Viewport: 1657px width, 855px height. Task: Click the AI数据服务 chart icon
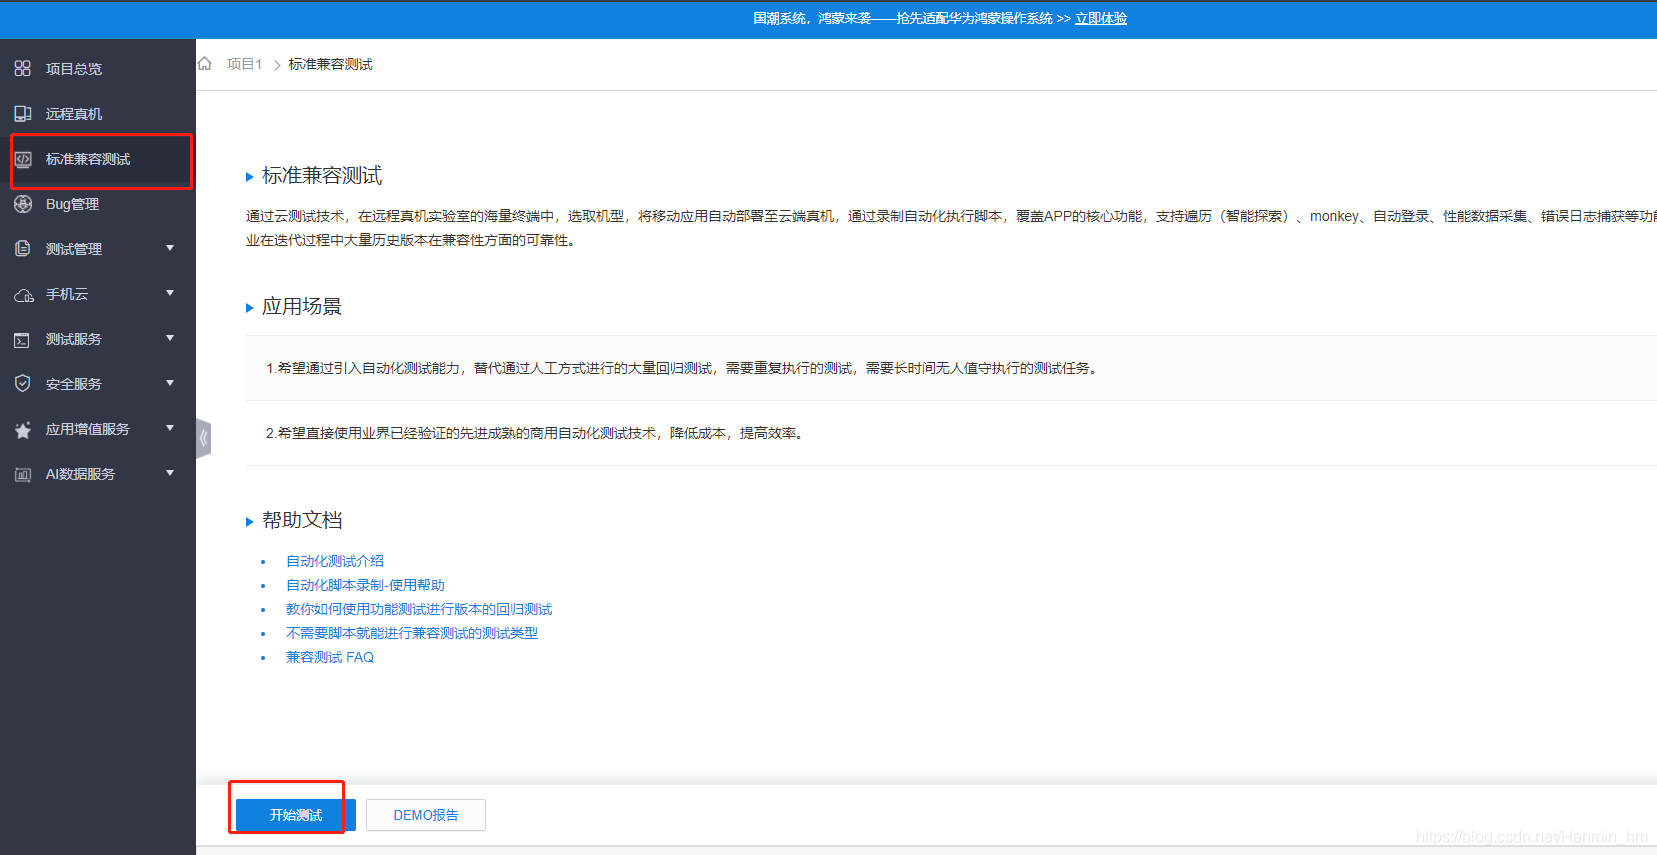(x=22, y=474)
